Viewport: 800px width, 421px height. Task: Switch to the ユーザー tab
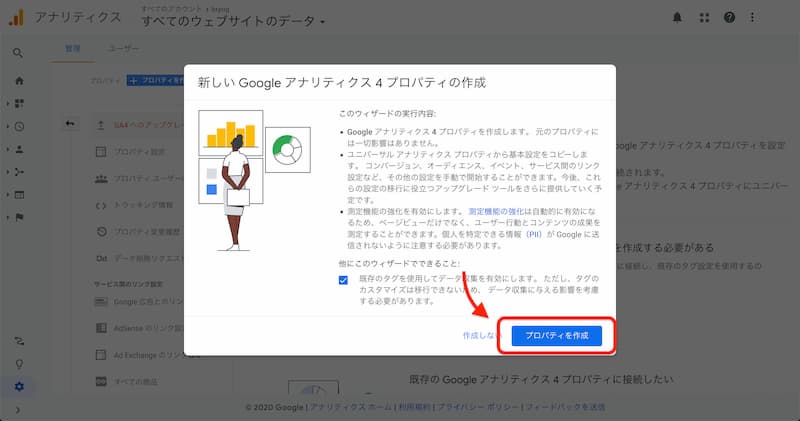tap(123, 48)
